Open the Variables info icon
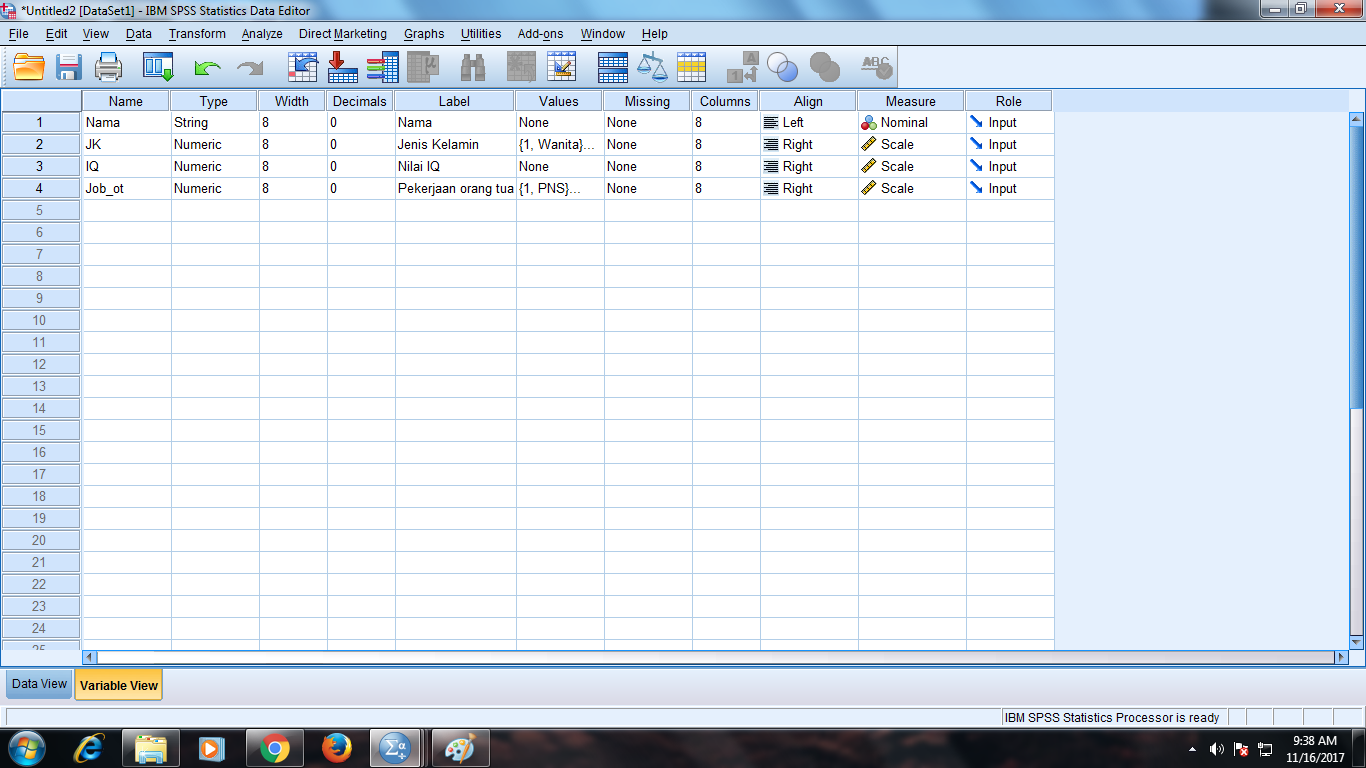This screenshot has width=1366, height=768. tap(382, 67)
